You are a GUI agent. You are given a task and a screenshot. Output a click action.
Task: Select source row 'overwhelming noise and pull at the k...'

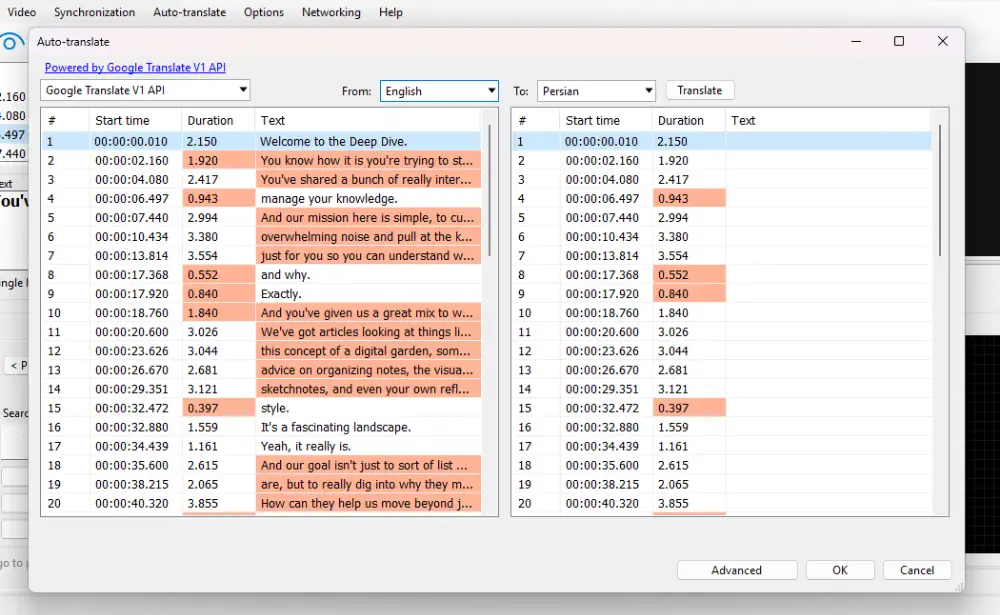point(261,237)
